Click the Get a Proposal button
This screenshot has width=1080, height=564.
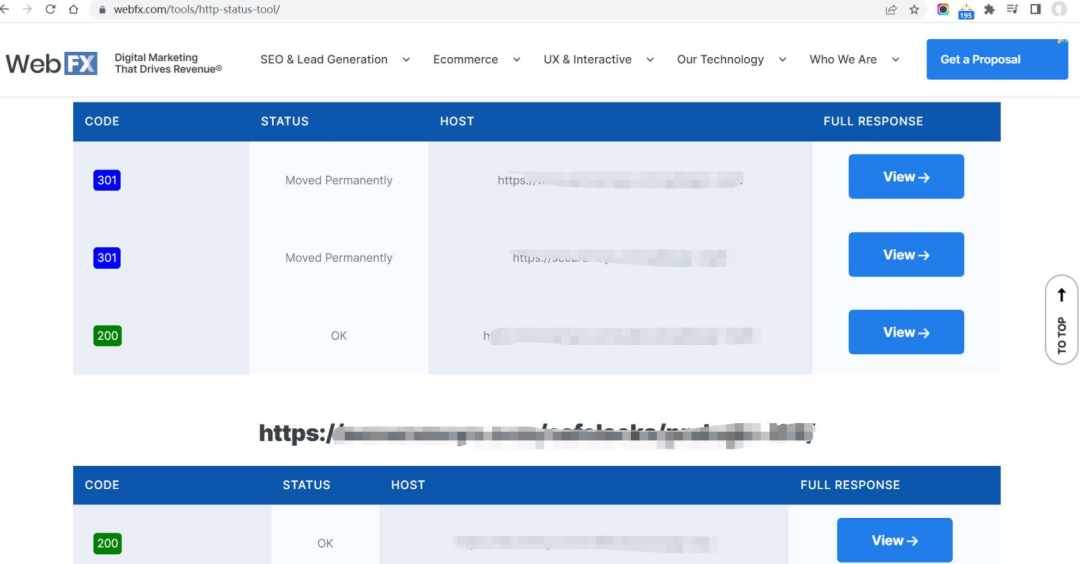(x=996, y=60)
